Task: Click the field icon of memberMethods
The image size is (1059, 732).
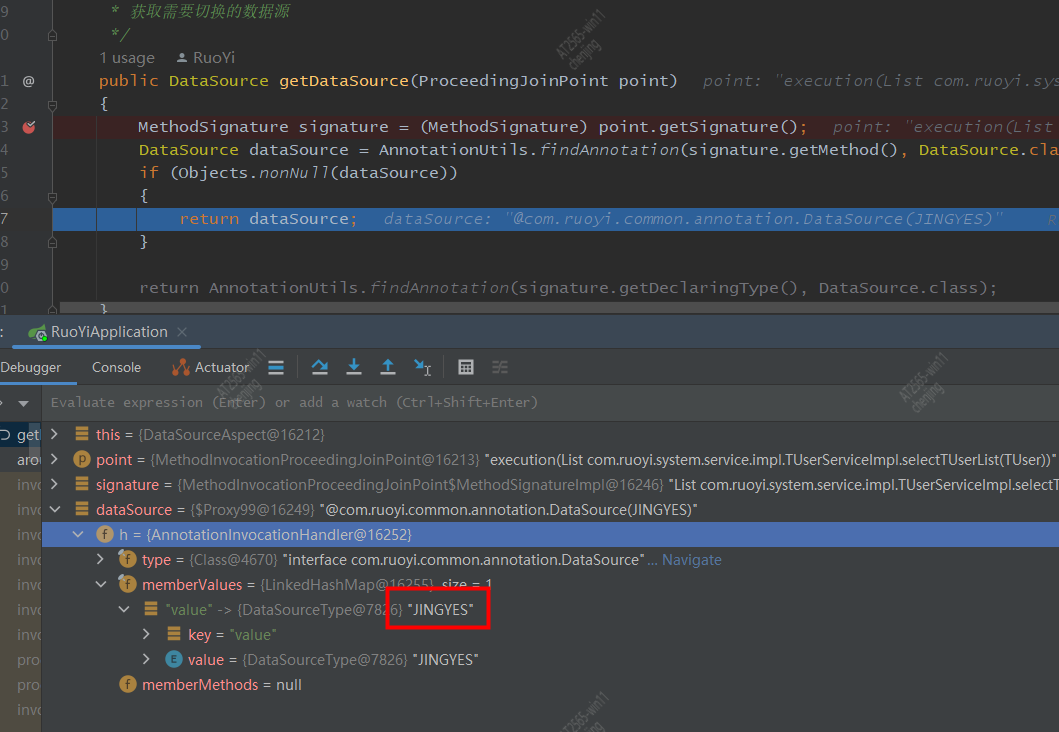Action: [x=128, y=684]
